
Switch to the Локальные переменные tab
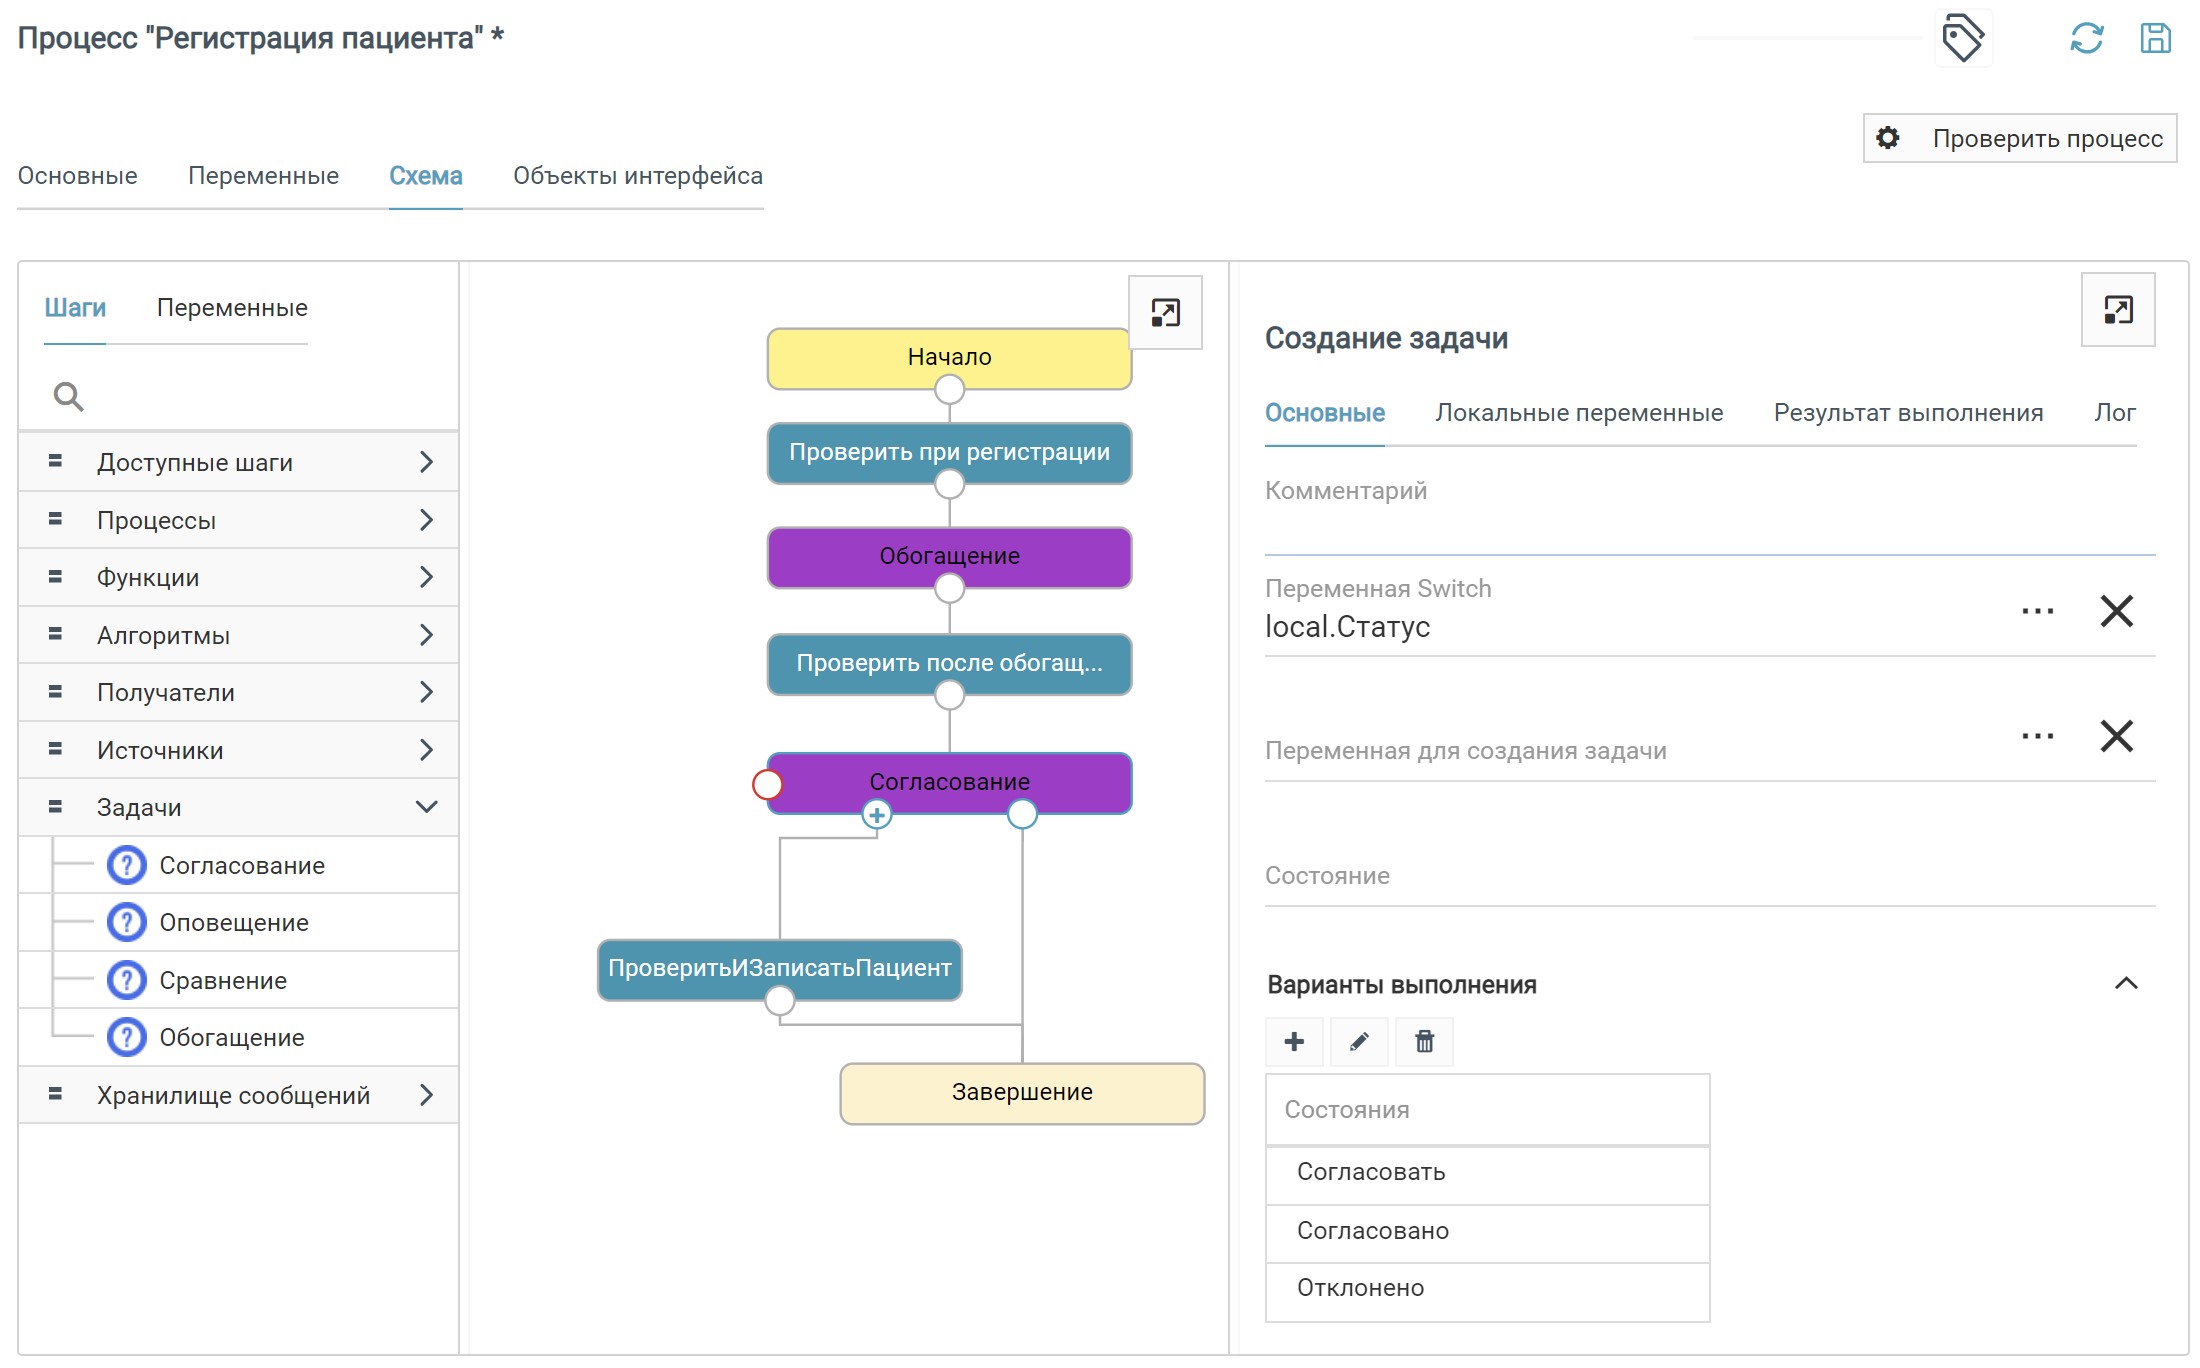click(1579, 413)
